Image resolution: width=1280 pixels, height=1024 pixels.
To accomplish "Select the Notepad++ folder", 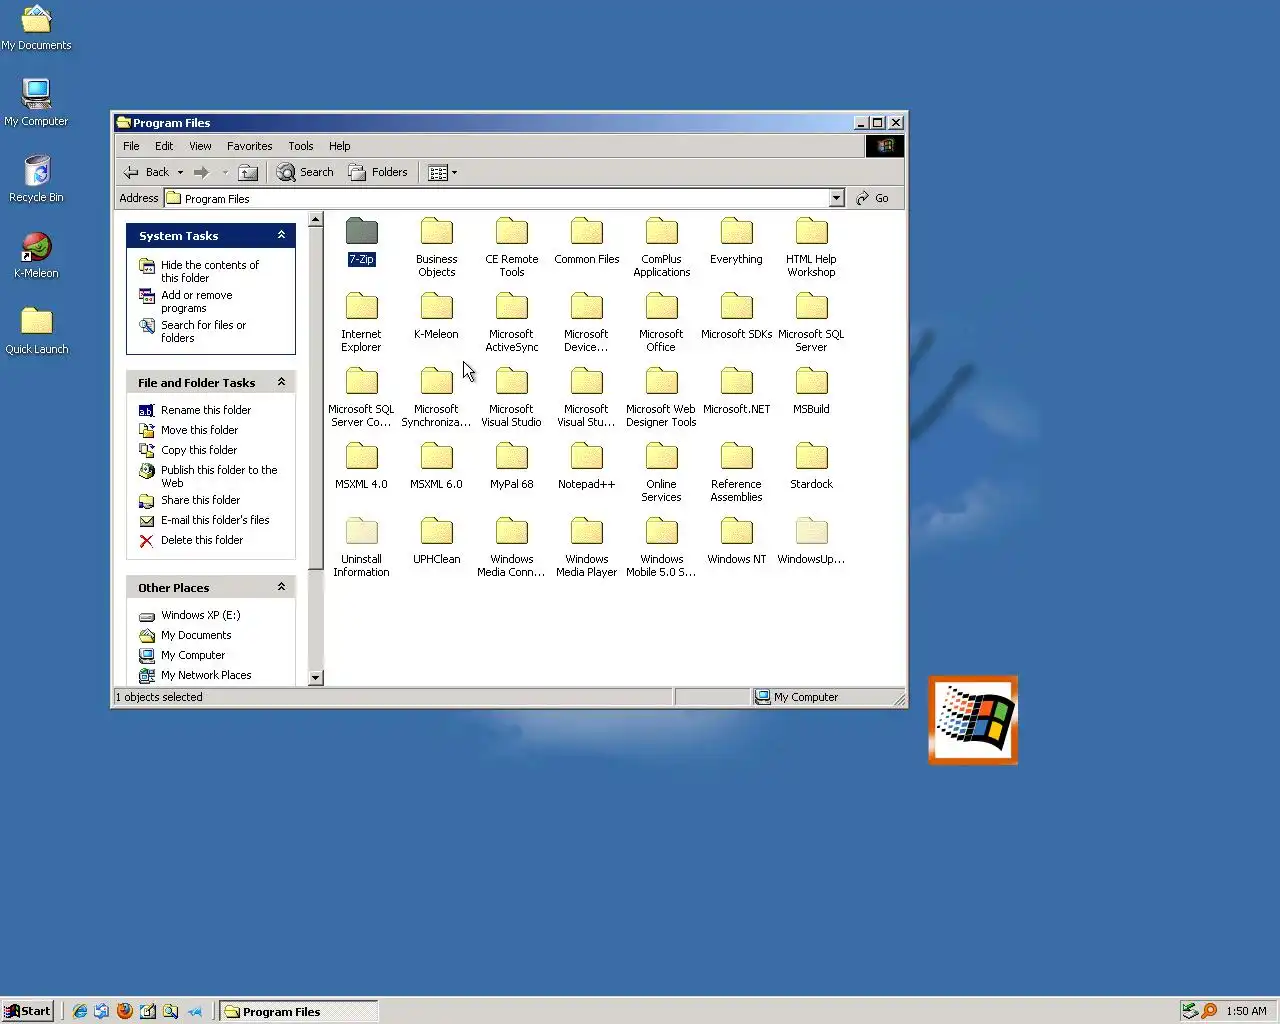I will [x=586, y=465].
